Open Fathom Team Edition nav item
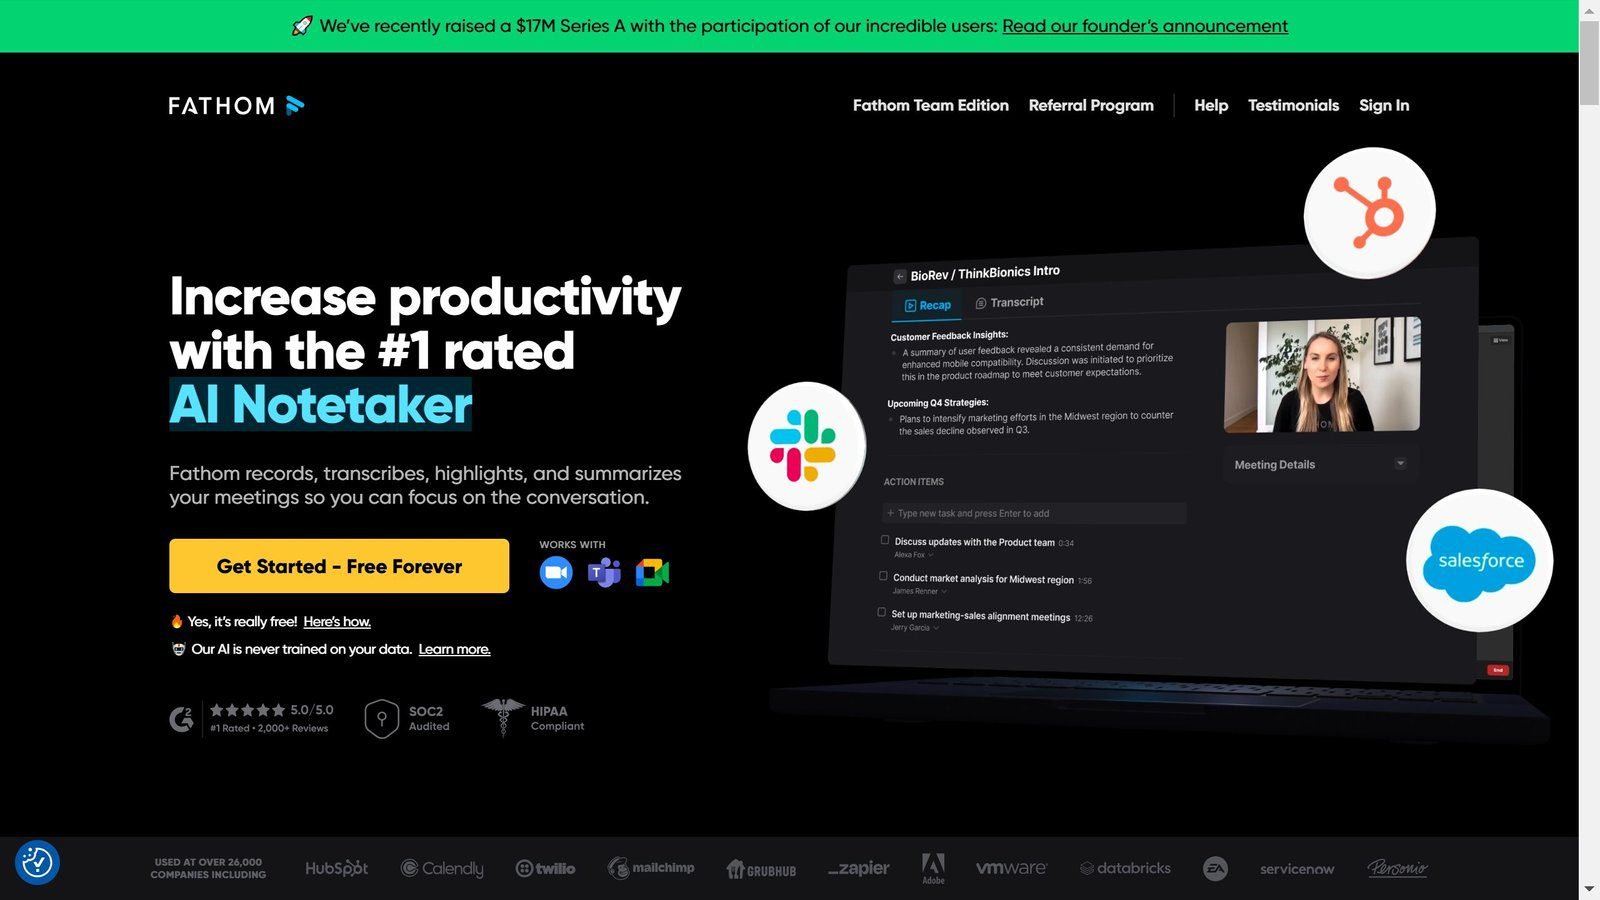 click(930, 105)
